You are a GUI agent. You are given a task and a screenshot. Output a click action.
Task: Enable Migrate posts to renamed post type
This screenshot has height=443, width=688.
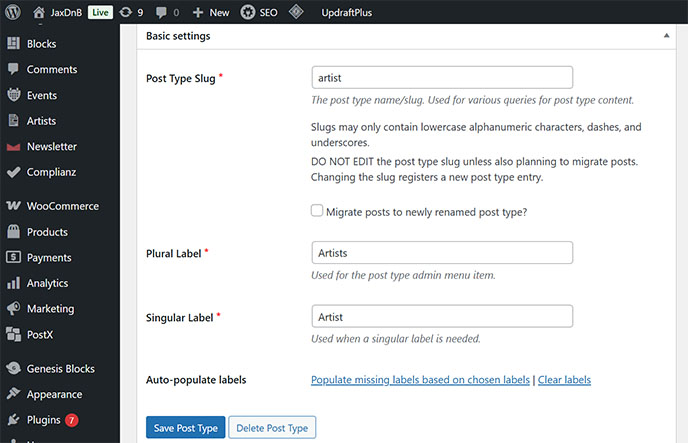pos(317,211)
